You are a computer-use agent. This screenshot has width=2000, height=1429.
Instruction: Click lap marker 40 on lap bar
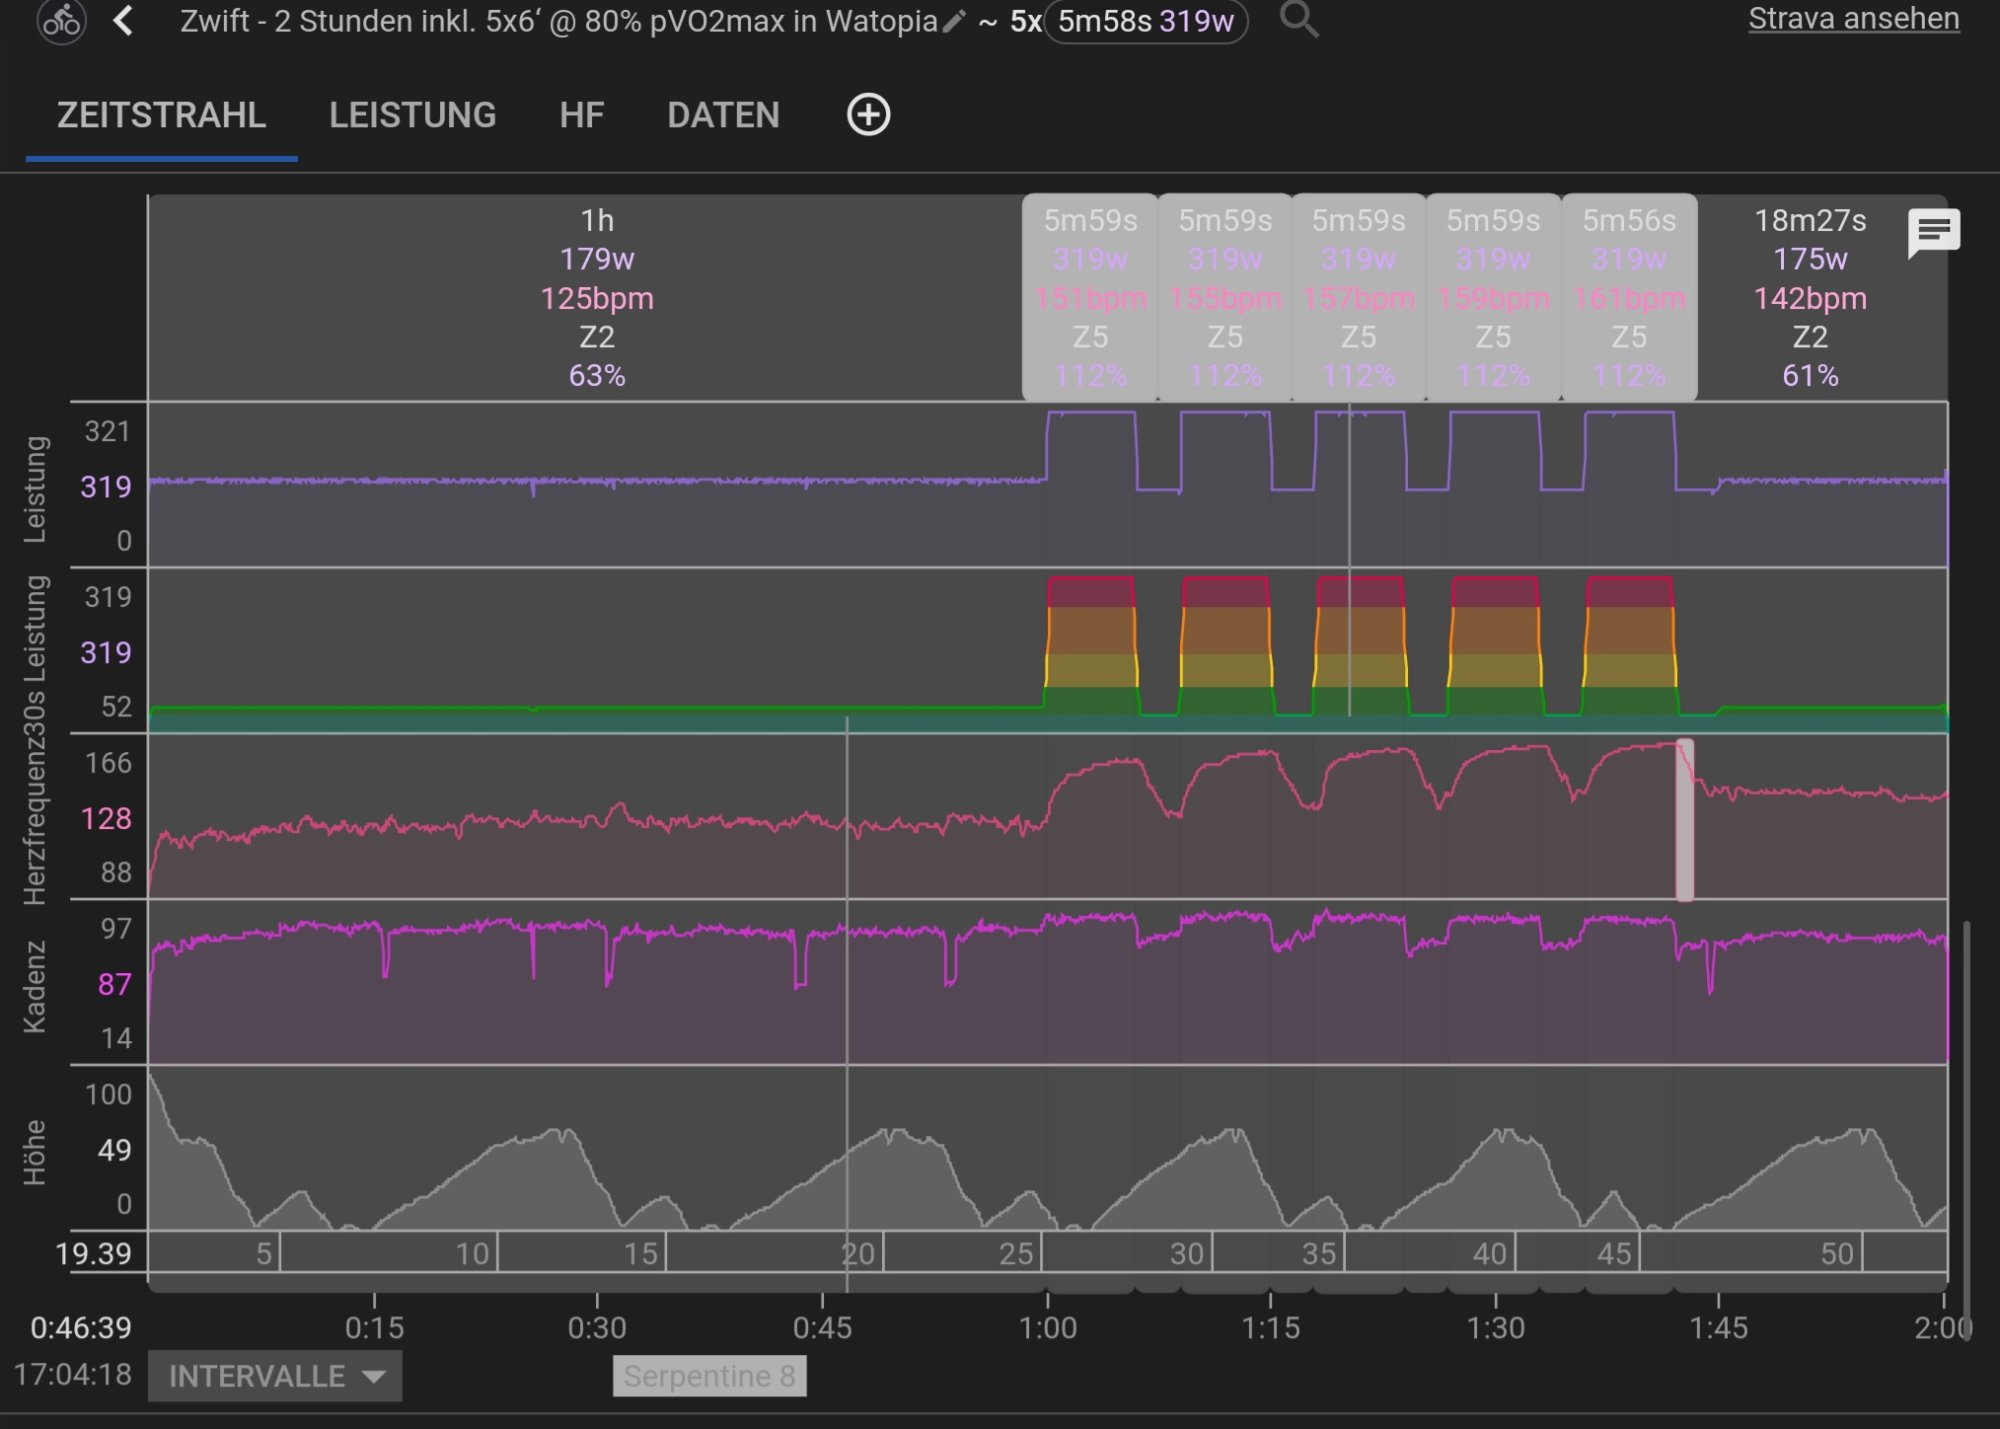tap(1490, 1253)
